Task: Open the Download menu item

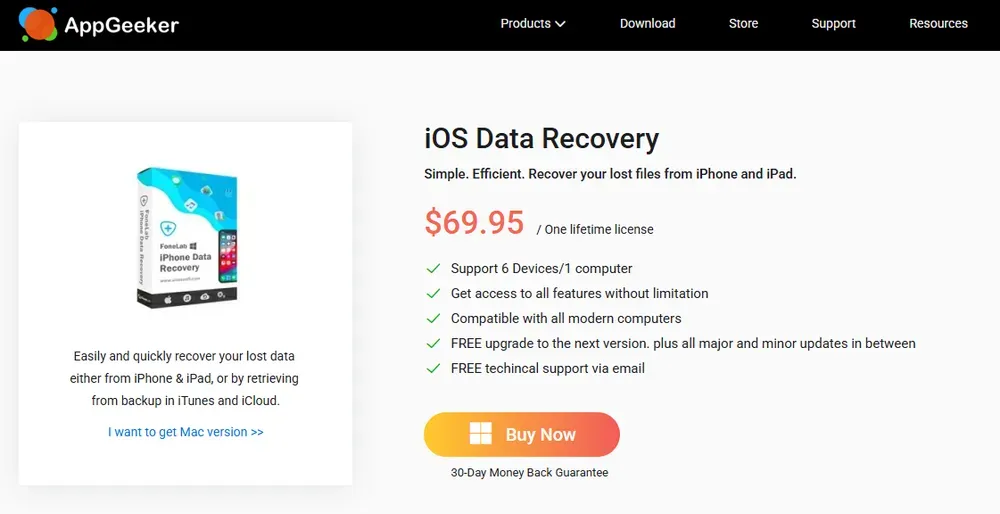Action: [x=647, y=24]
